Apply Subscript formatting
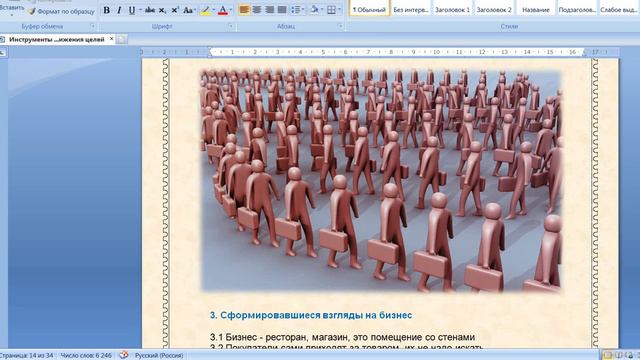 [162, 10]
